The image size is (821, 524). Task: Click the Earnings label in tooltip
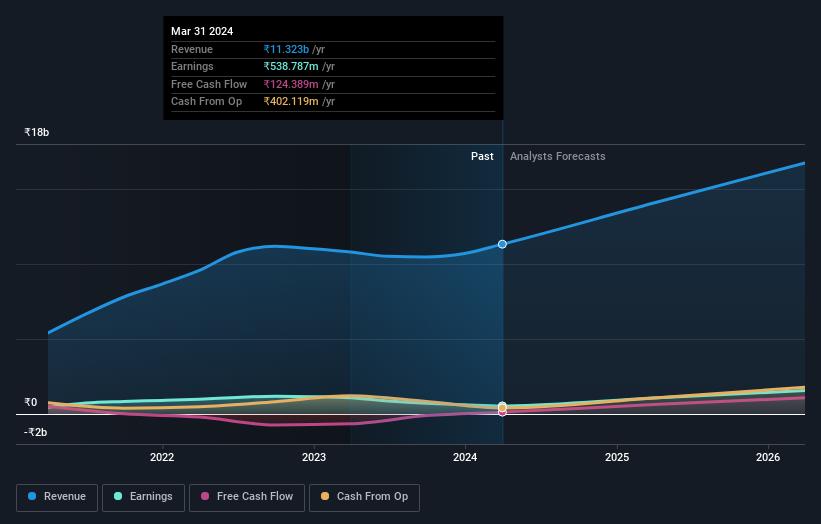(192, 66)
